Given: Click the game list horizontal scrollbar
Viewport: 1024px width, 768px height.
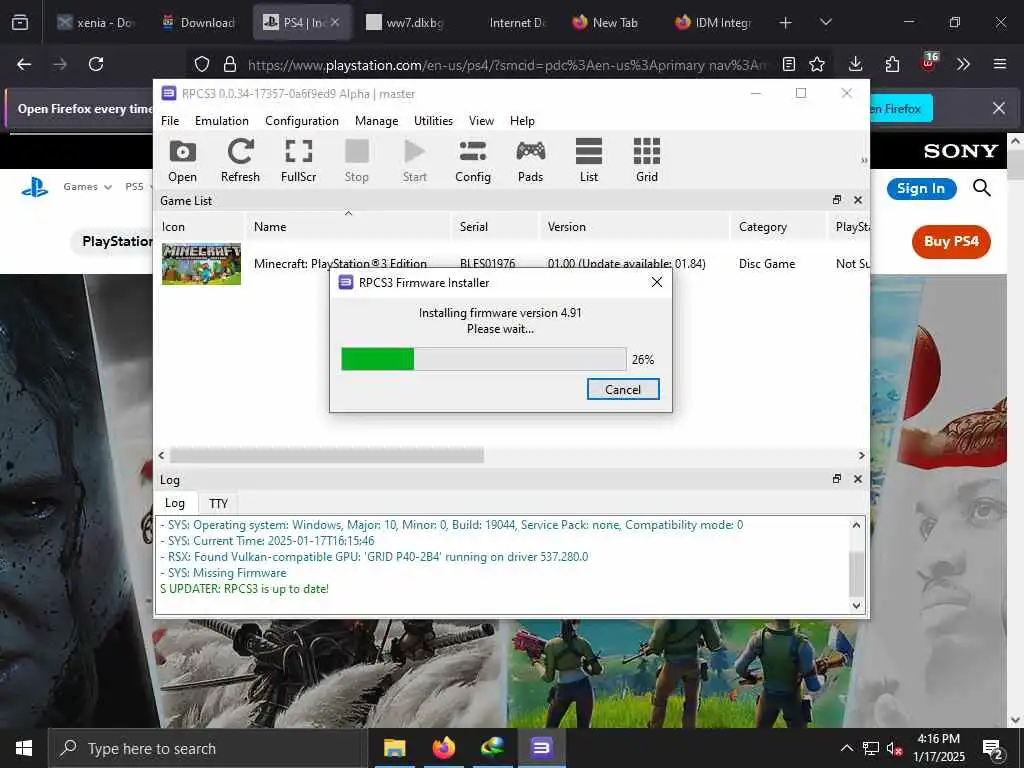Looking at the screenshot, I should coord(327,455).
